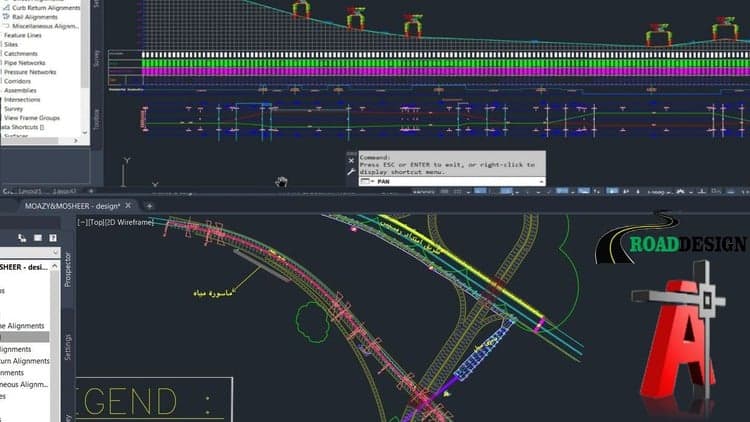Screen dimensions: 750x422
Task: Select Catchments tree node
Action: coord(21,54)
